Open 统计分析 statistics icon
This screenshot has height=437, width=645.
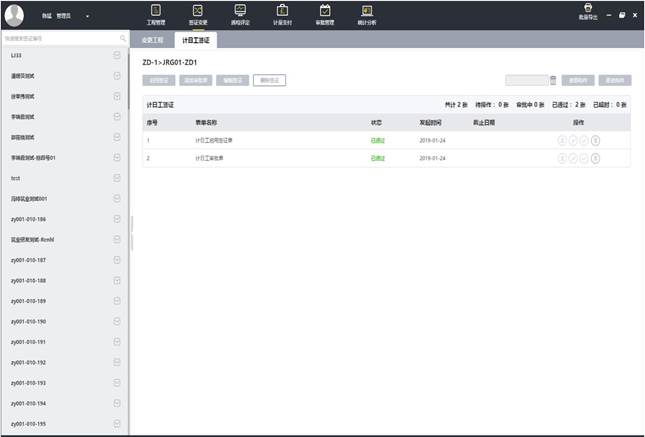click(x=365, y=13)
